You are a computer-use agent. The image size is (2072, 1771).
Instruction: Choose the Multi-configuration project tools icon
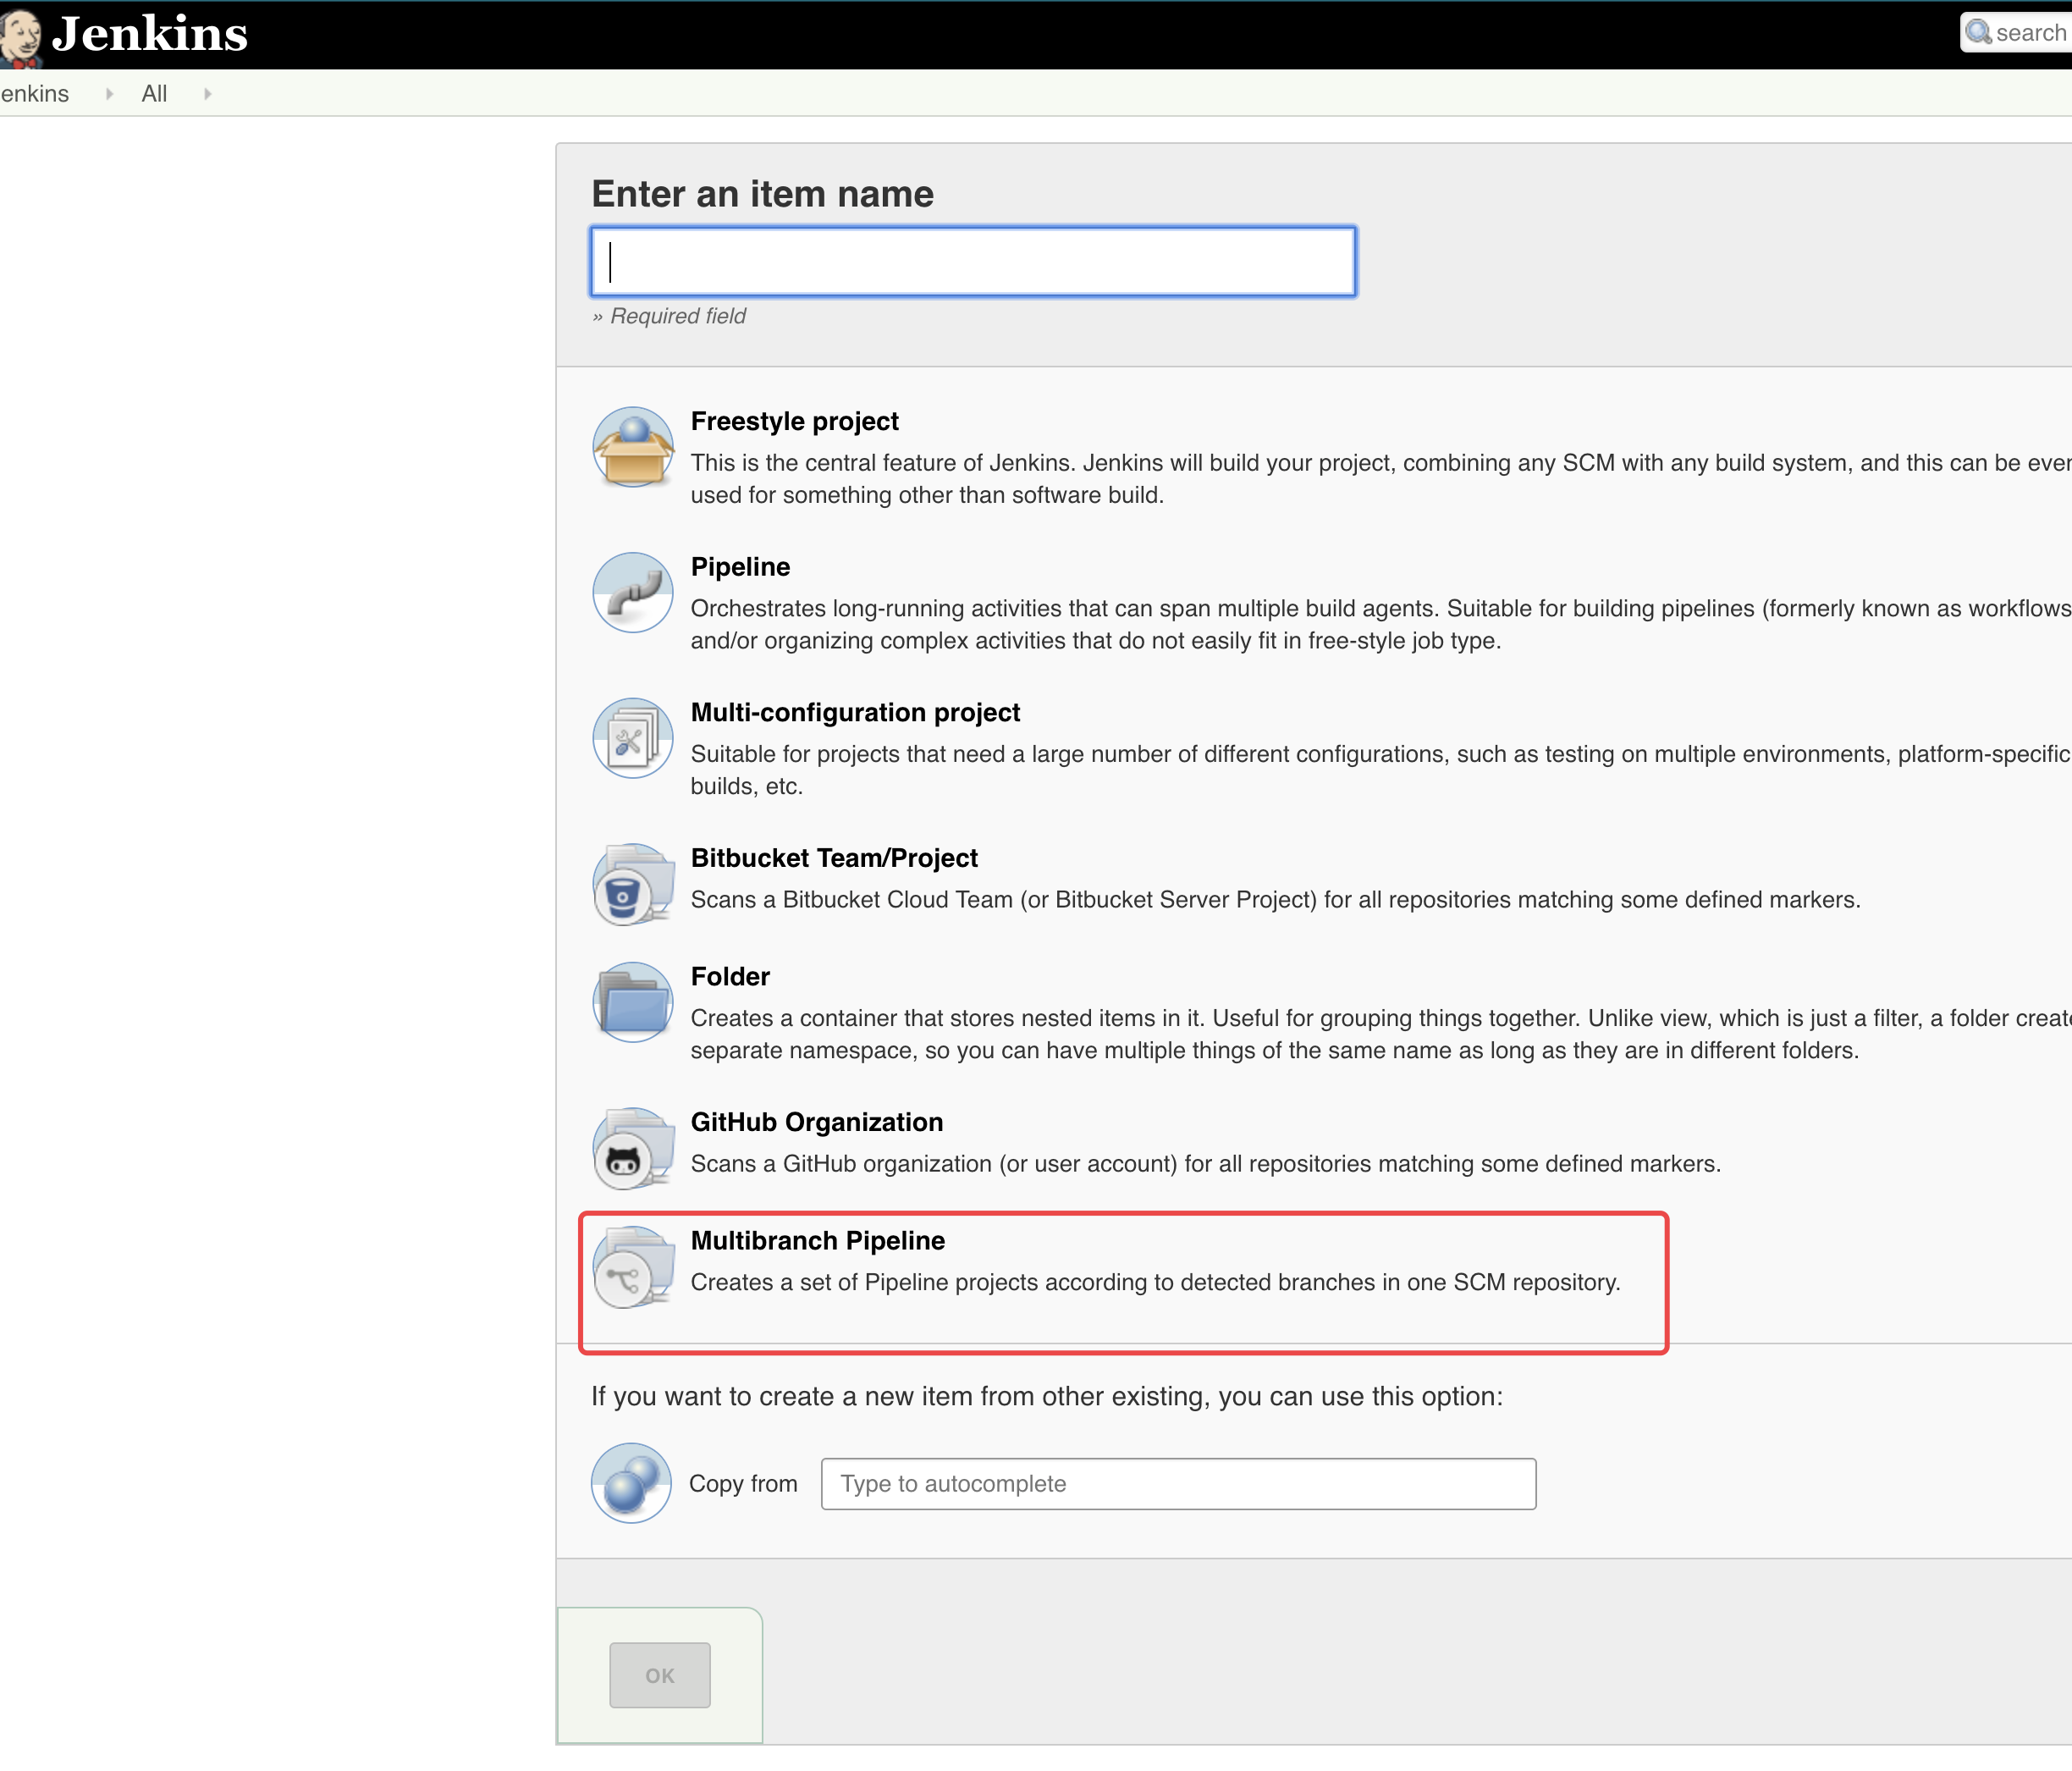tap(632, 738)
